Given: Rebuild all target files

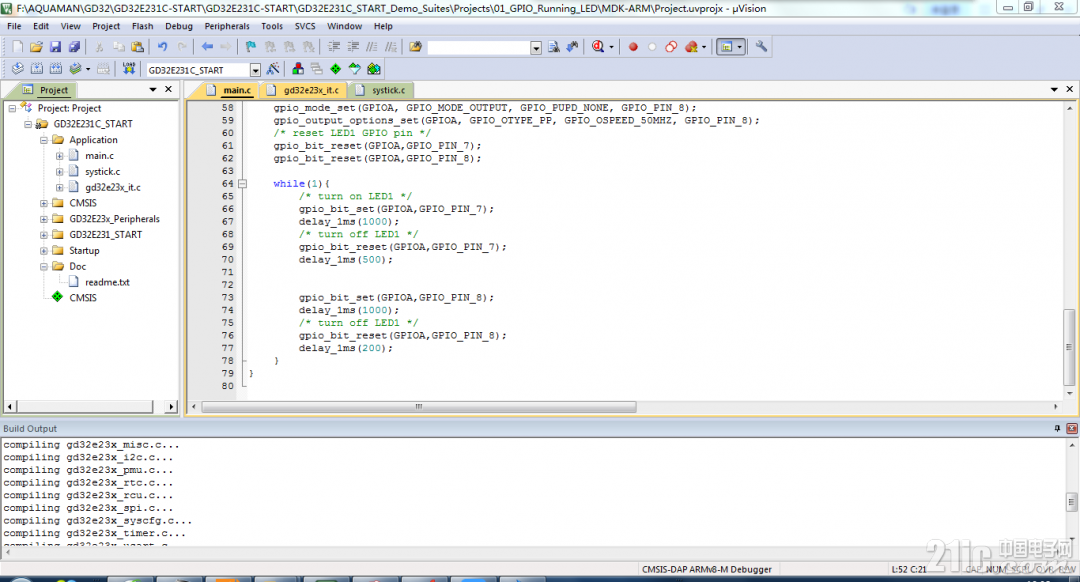Looking at the screenshot, I should [56, 69].
